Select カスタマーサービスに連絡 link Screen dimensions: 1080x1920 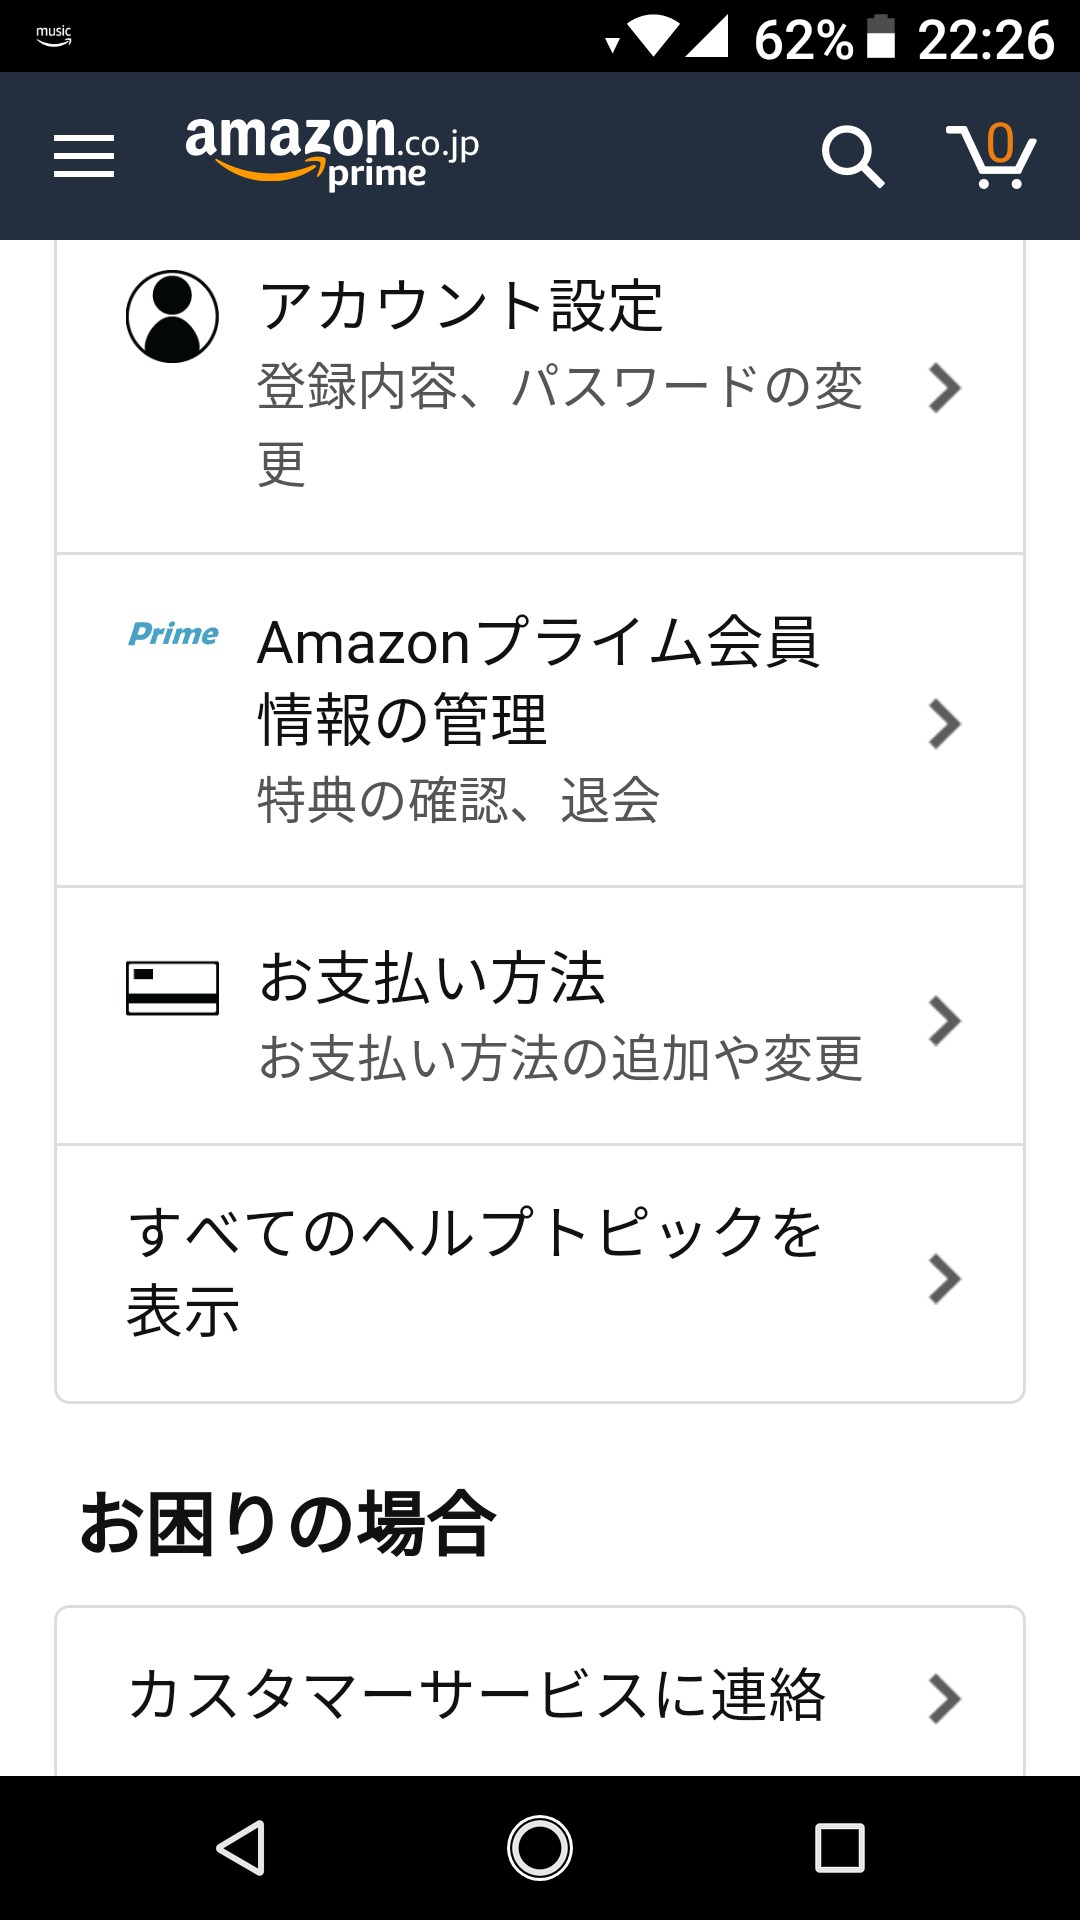point(476,1696)
